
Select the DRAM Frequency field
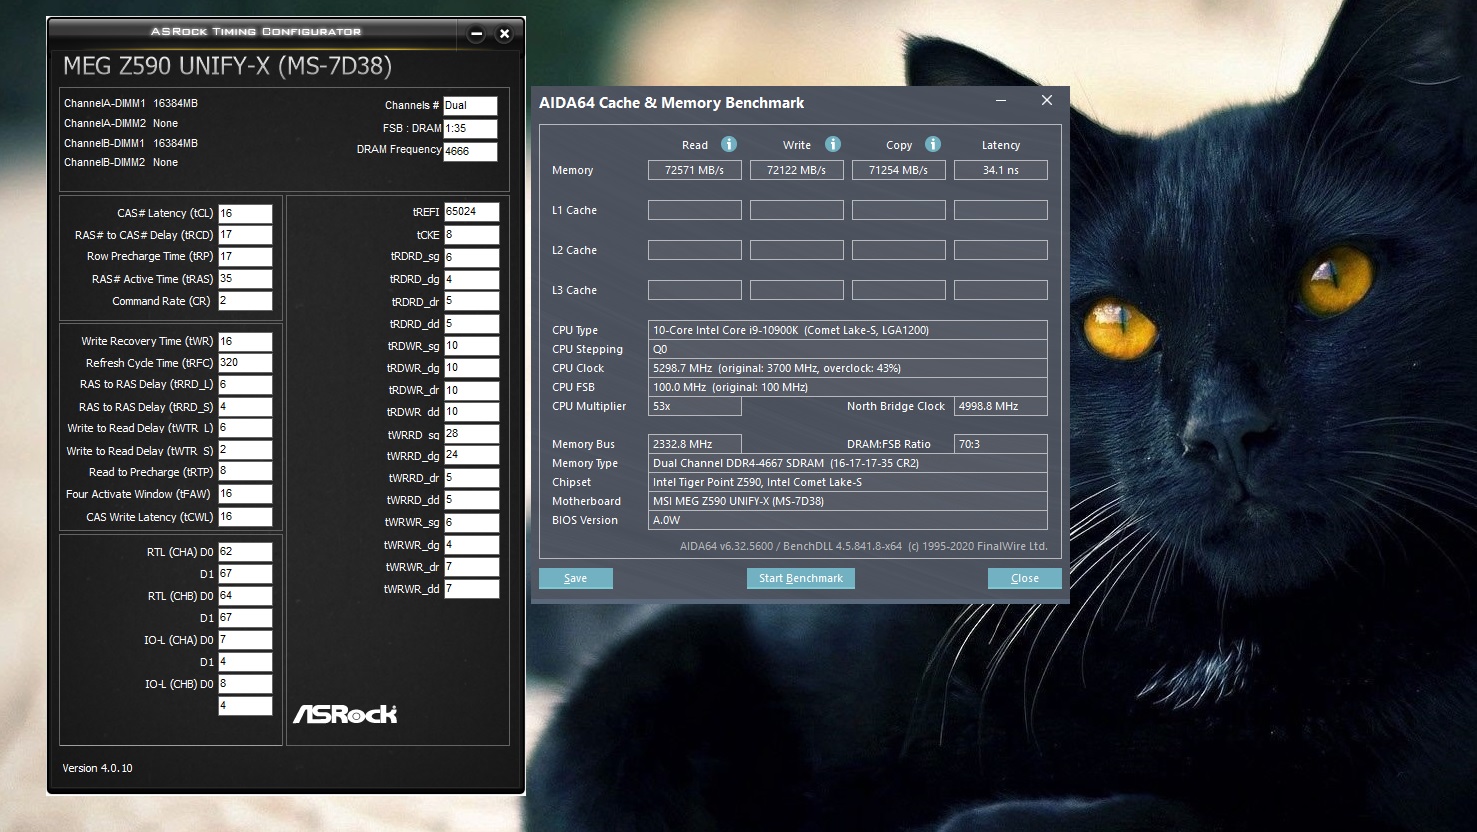(470, 151)
